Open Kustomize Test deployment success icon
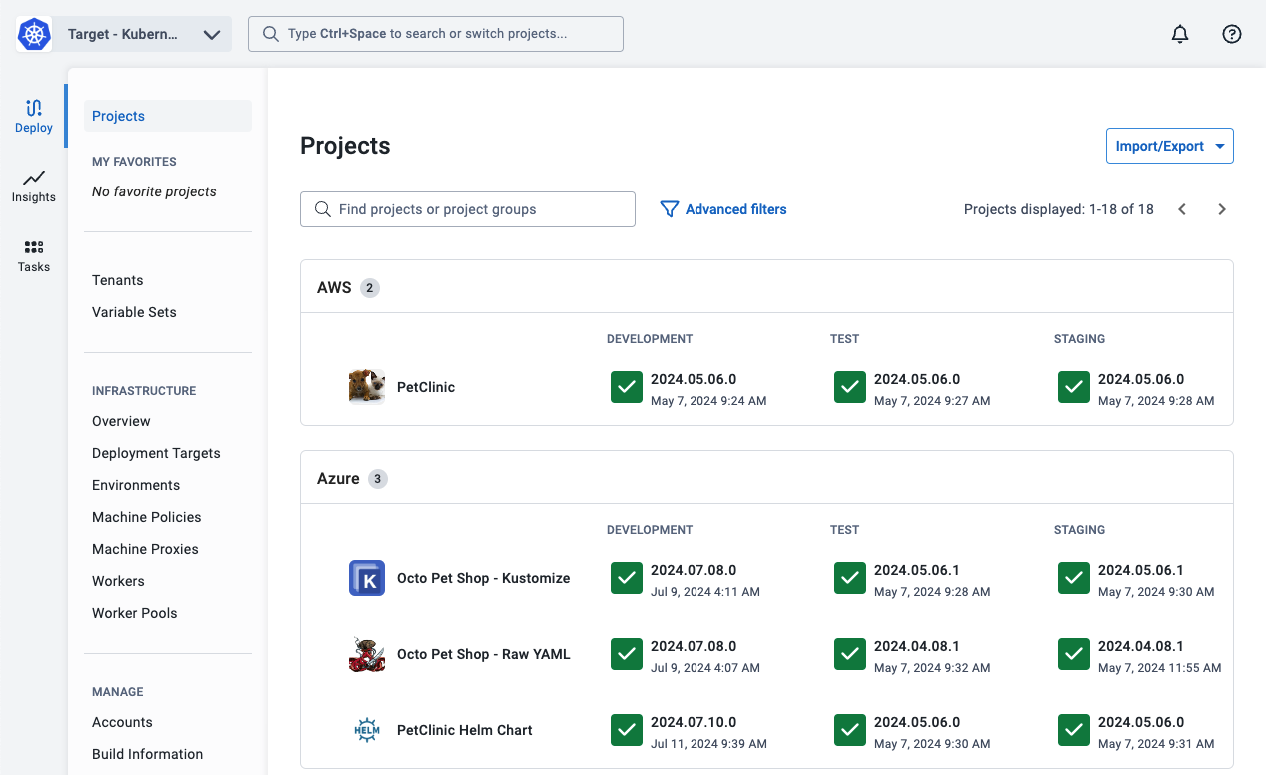 850,578
